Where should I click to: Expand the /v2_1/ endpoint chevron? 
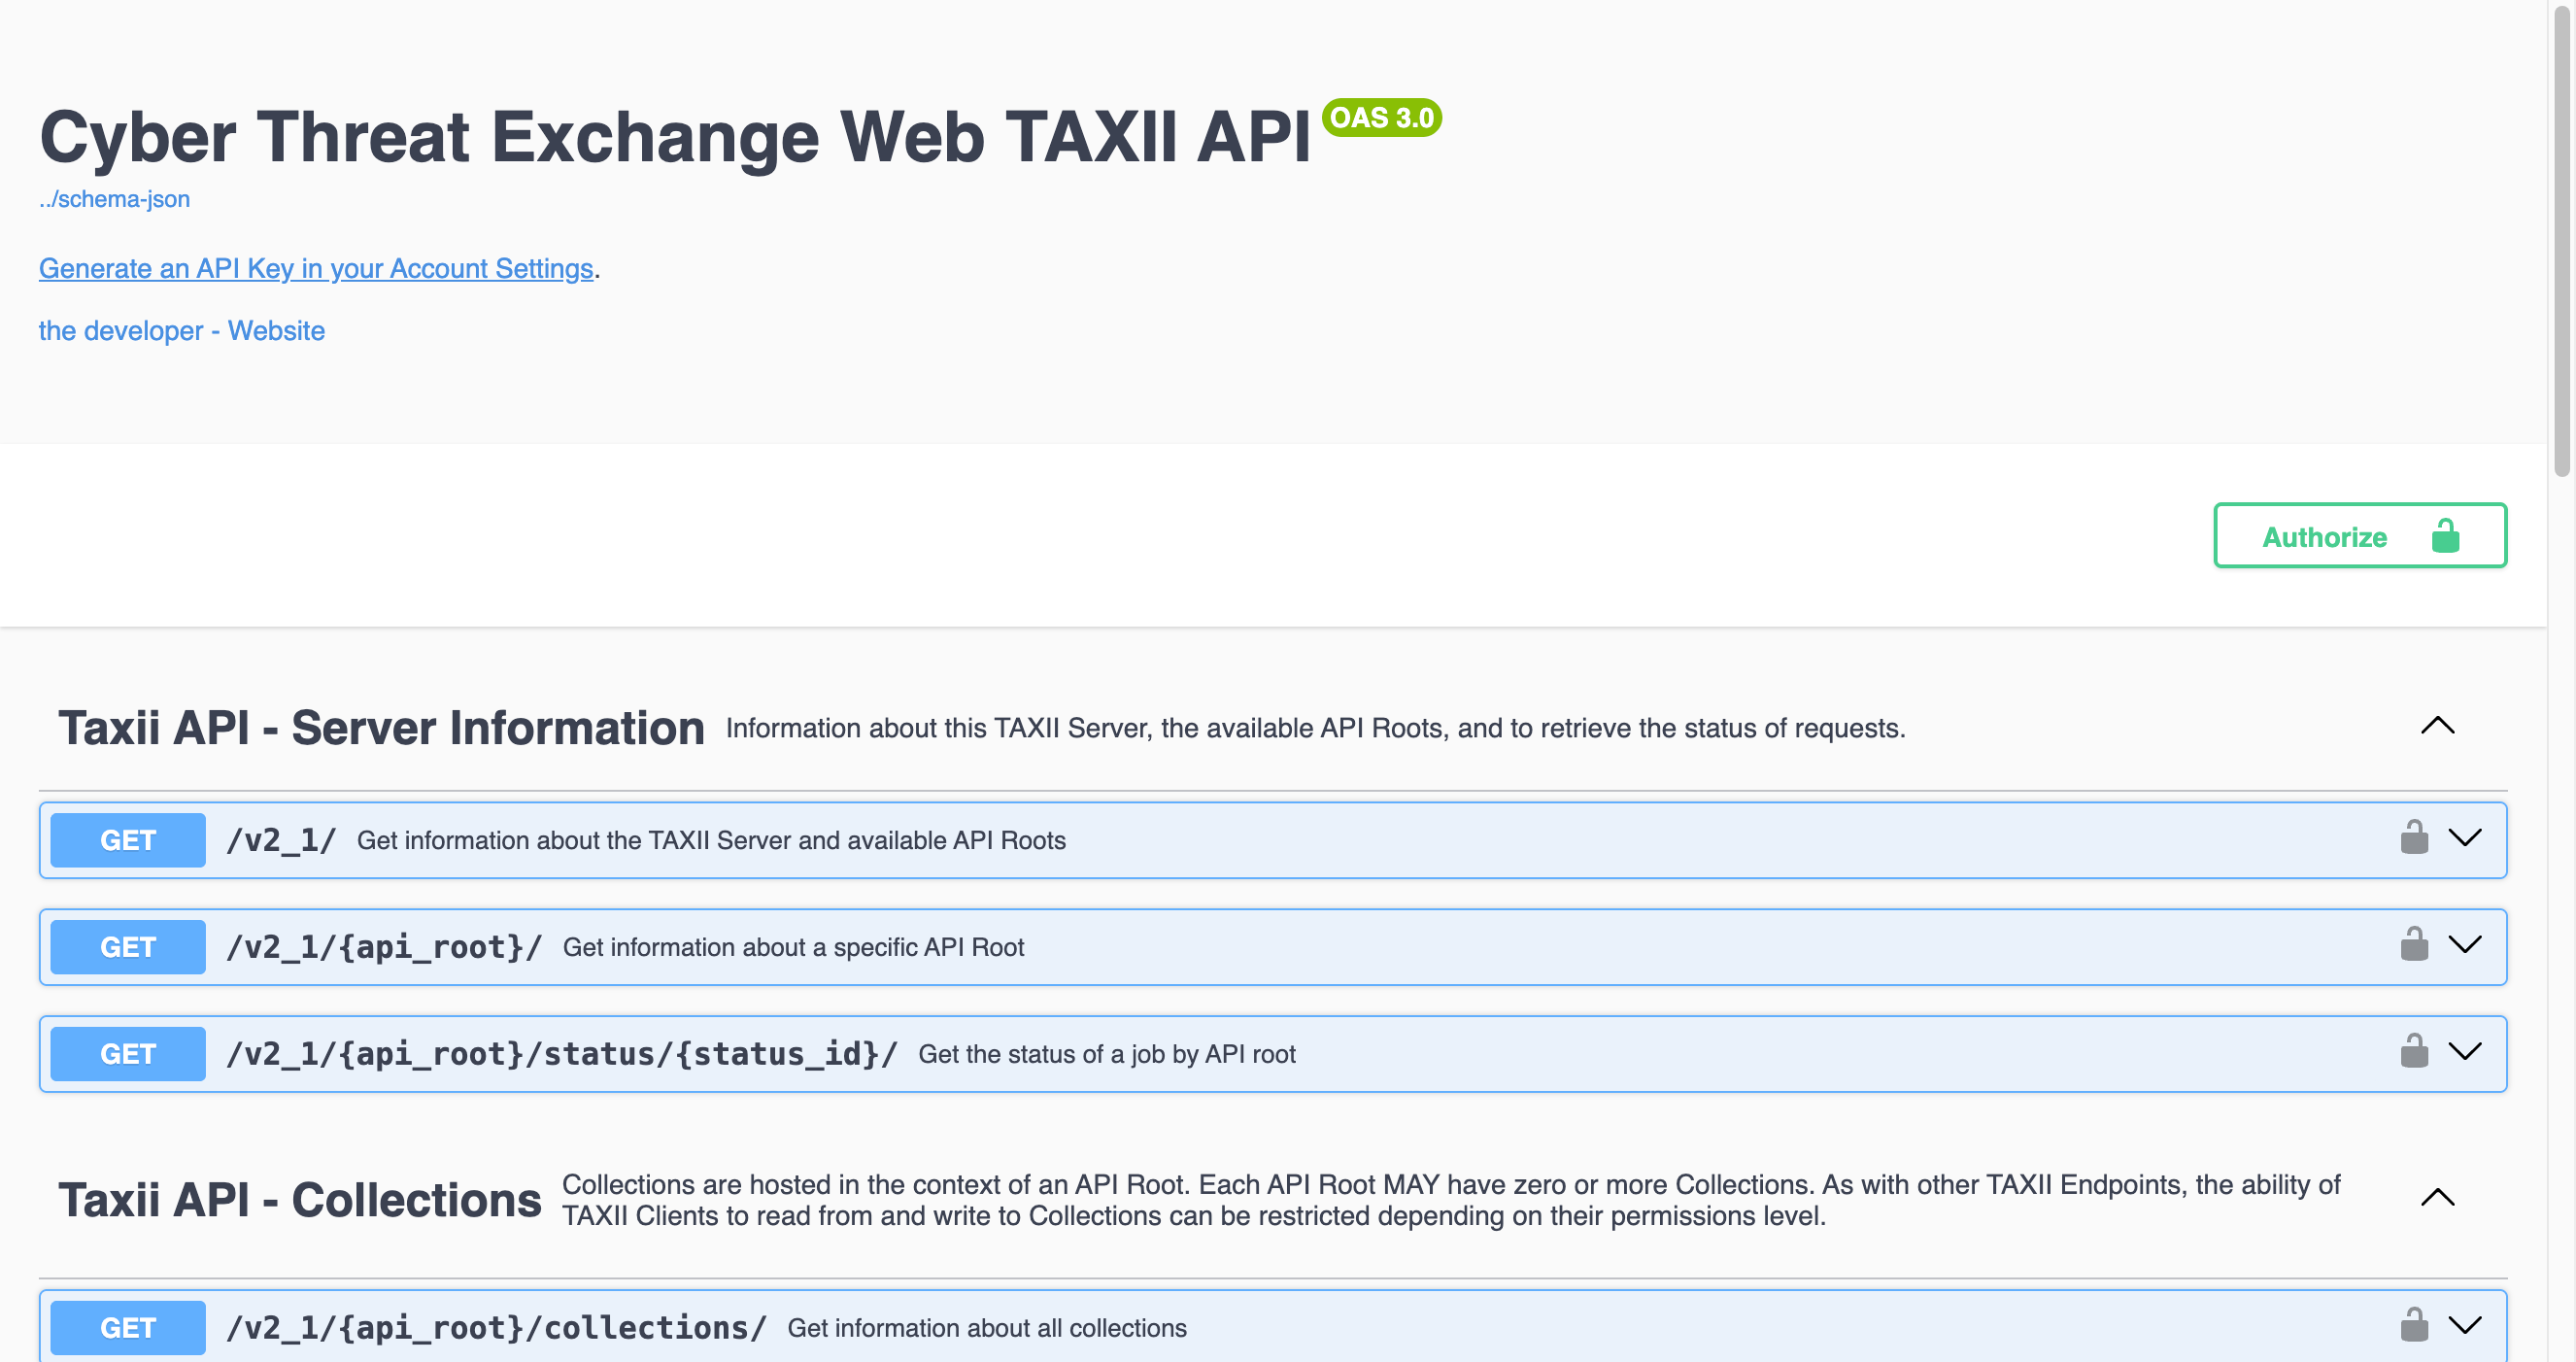click(2467, 839)
